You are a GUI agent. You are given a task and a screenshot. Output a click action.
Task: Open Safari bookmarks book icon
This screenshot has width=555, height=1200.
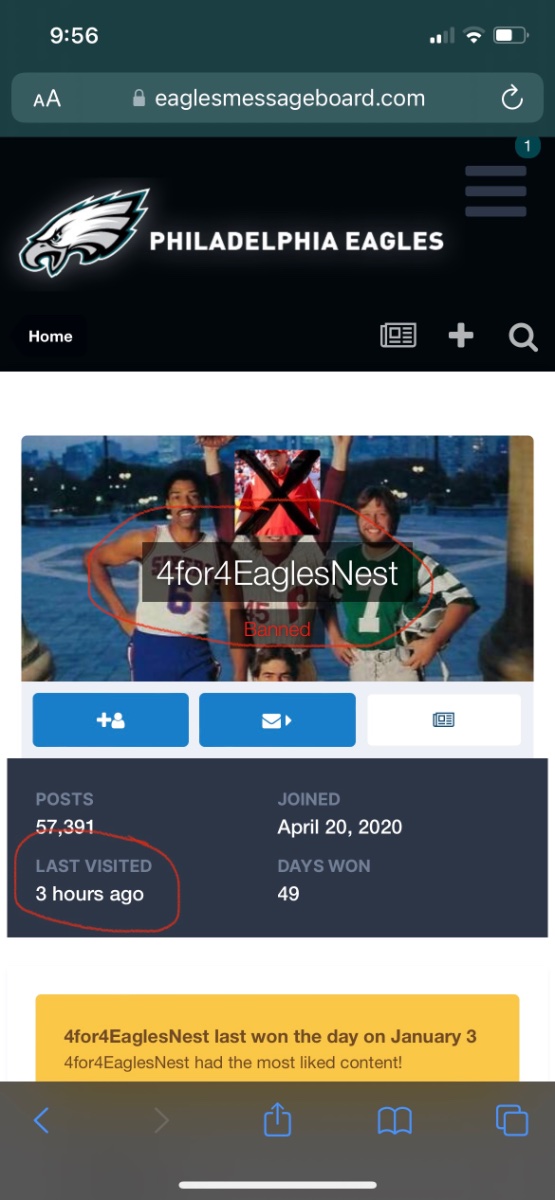pyautogui.click(x=394, y=1121)
